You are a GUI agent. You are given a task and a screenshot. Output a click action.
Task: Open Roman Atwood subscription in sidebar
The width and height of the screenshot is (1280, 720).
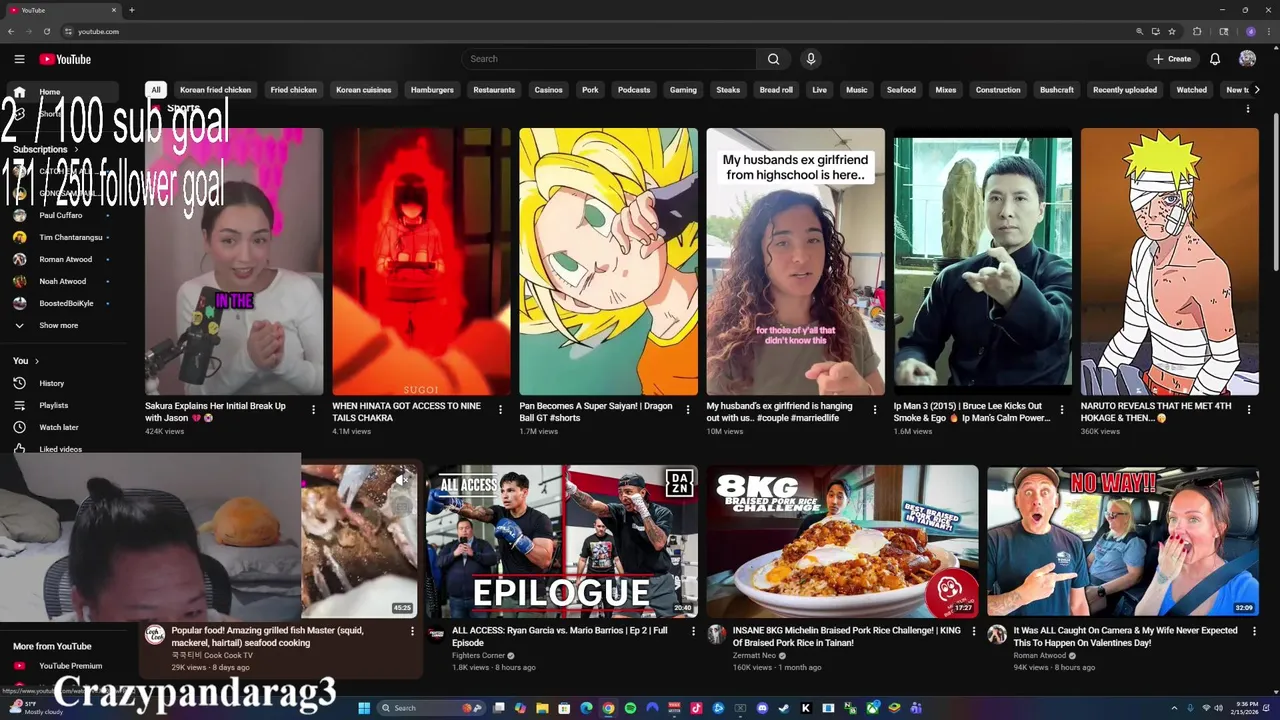(66, 259)
